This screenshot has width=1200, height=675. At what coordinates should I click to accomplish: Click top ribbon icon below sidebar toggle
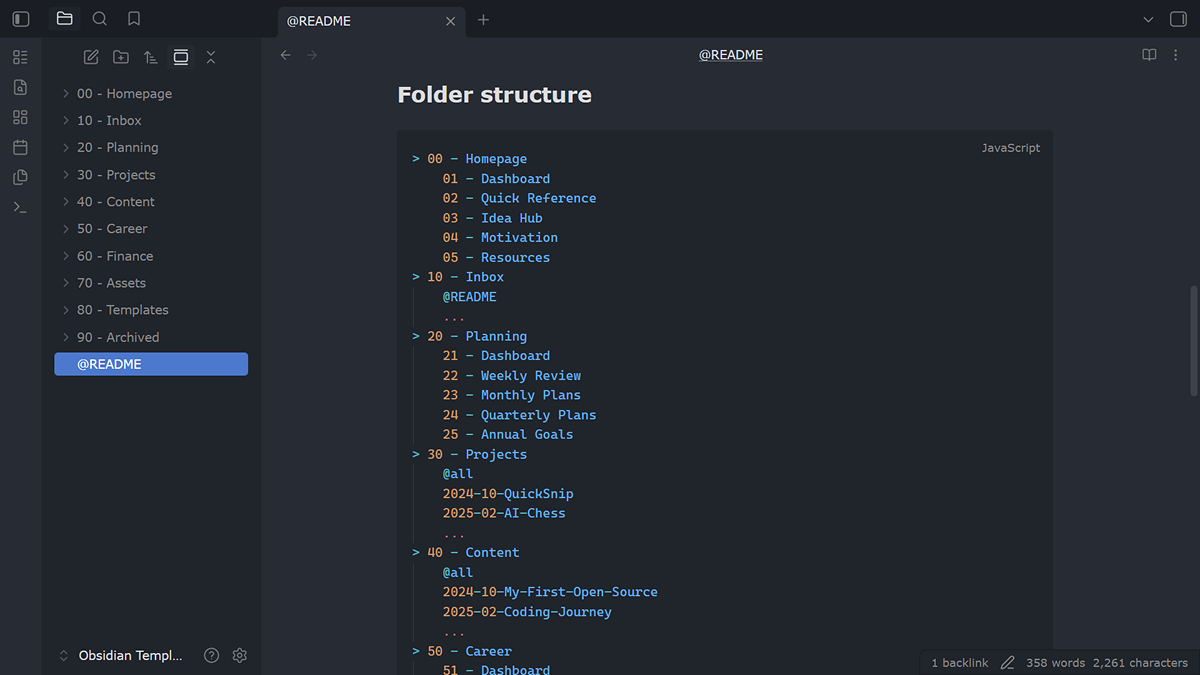(21, 57)
